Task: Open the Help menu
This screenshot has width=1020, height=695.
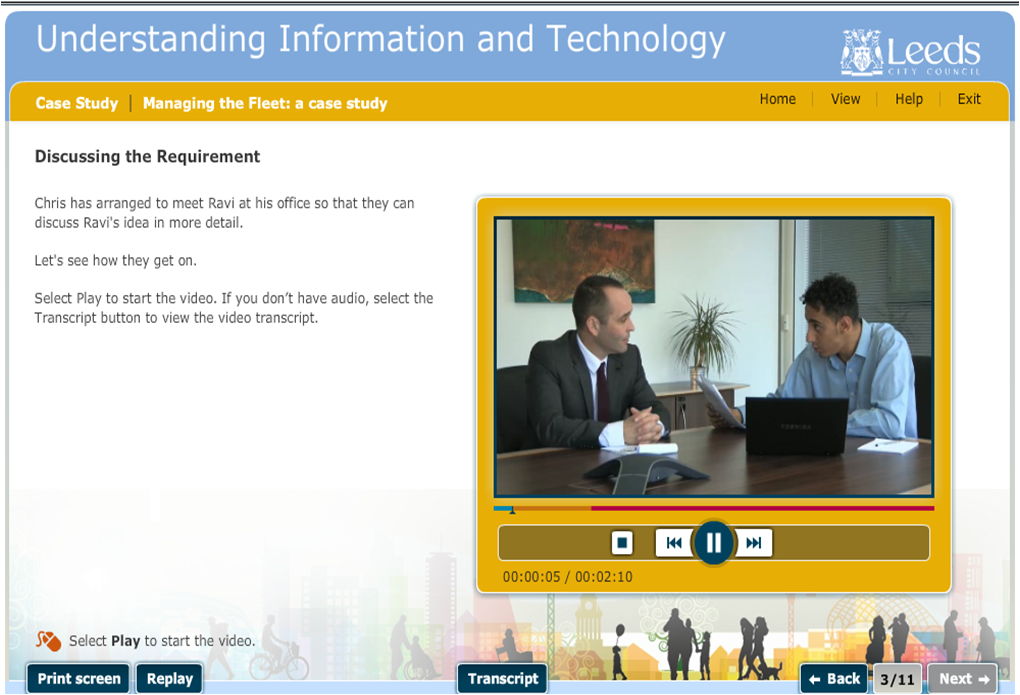Action: 909,99
